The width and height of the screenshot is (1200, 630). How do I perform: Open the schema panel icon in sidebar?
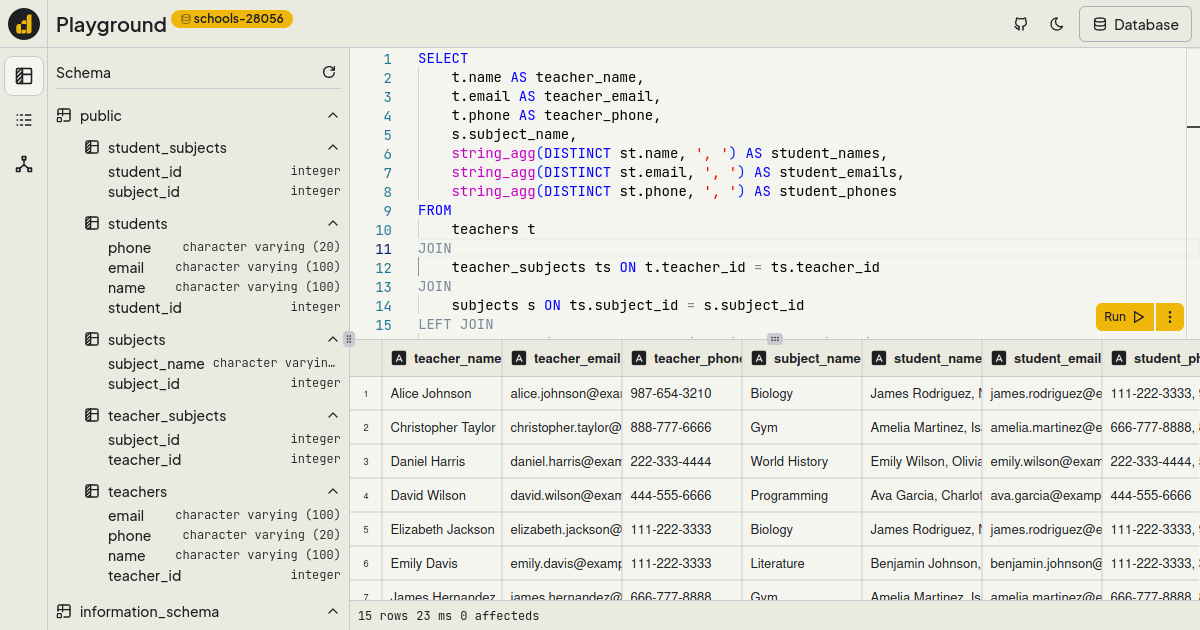(24, 75)
